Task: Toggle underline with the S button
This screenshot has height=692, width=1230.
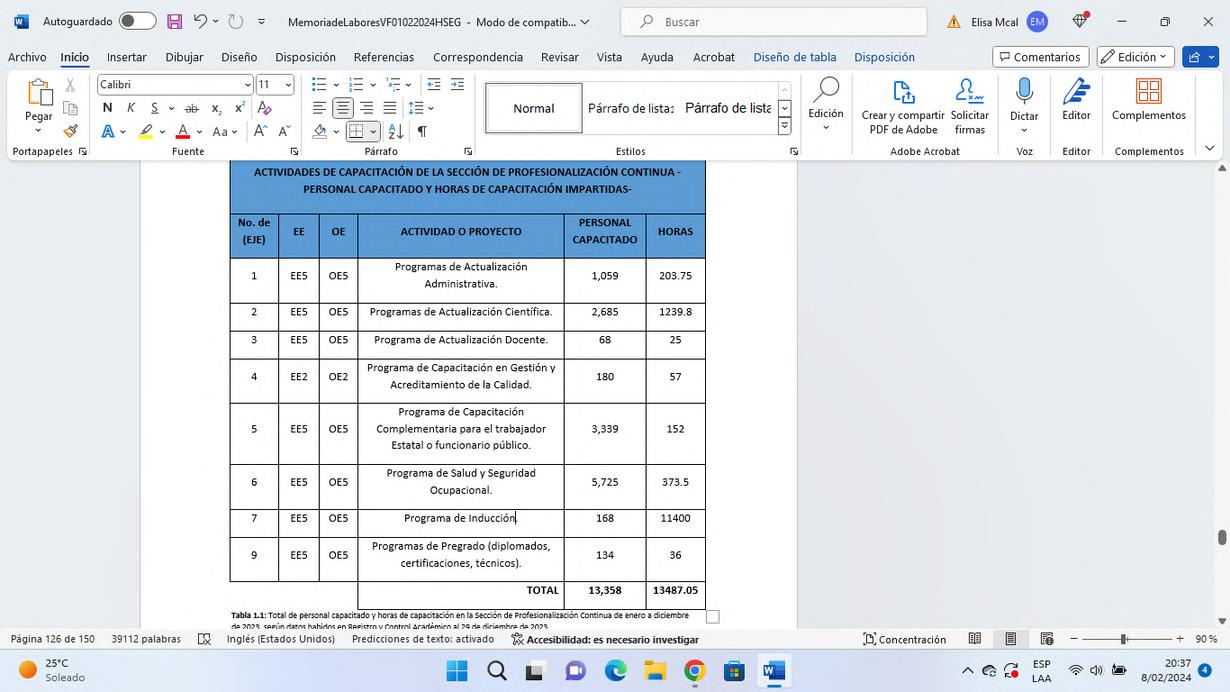Action: click(x=154, y=108)
